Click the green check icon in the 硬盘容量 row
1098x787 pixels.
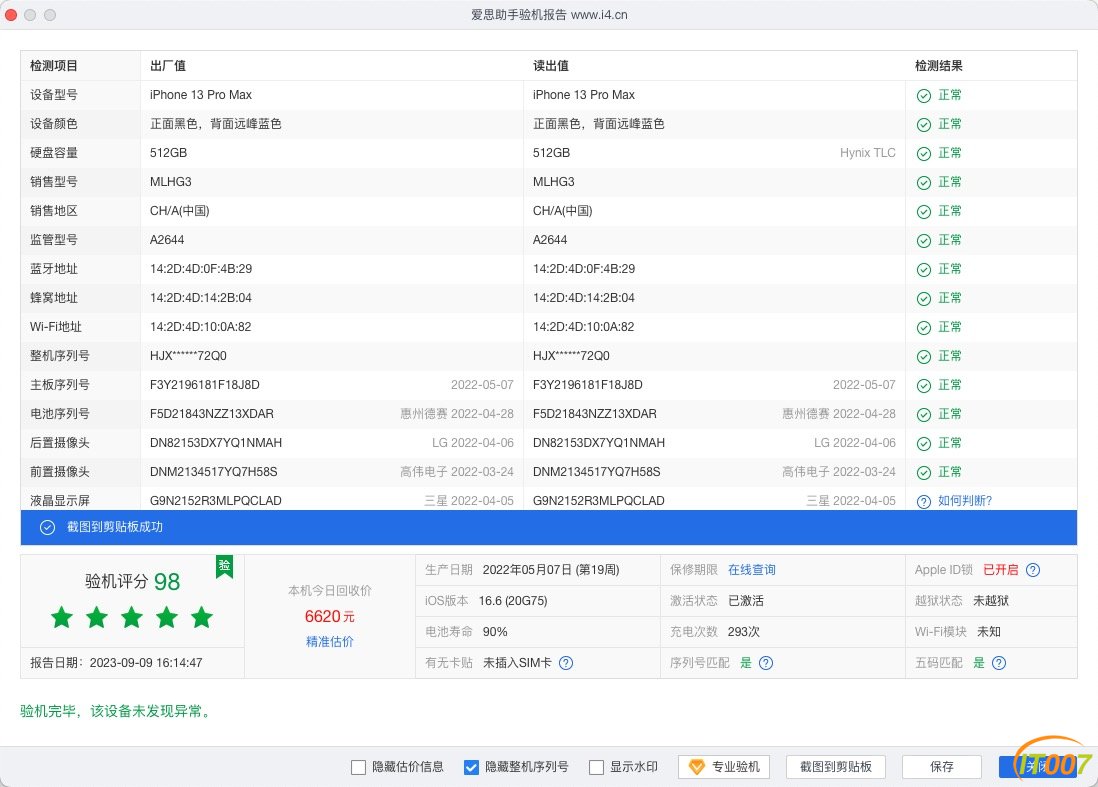coord(924,154)
